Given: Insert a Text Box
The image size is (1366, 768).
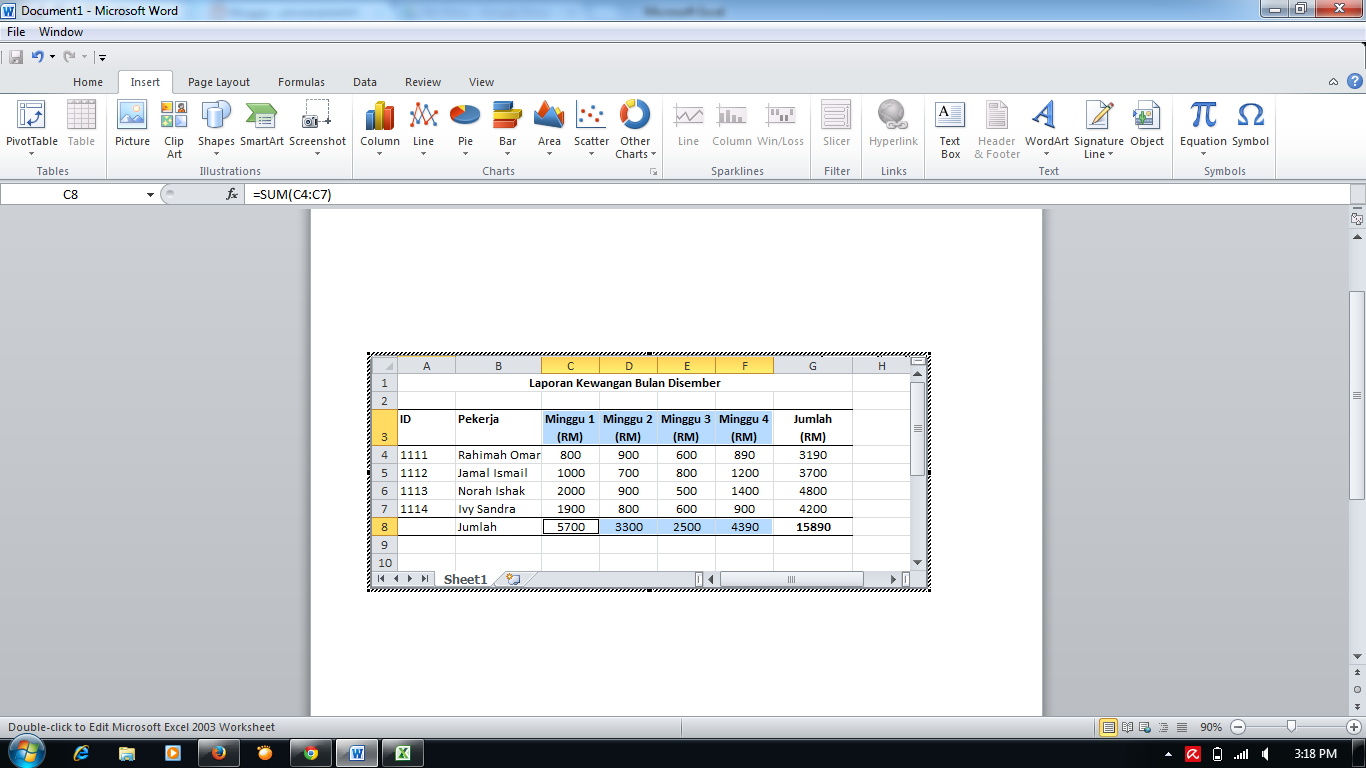Looking at the screenshot, I should [950, 128].
